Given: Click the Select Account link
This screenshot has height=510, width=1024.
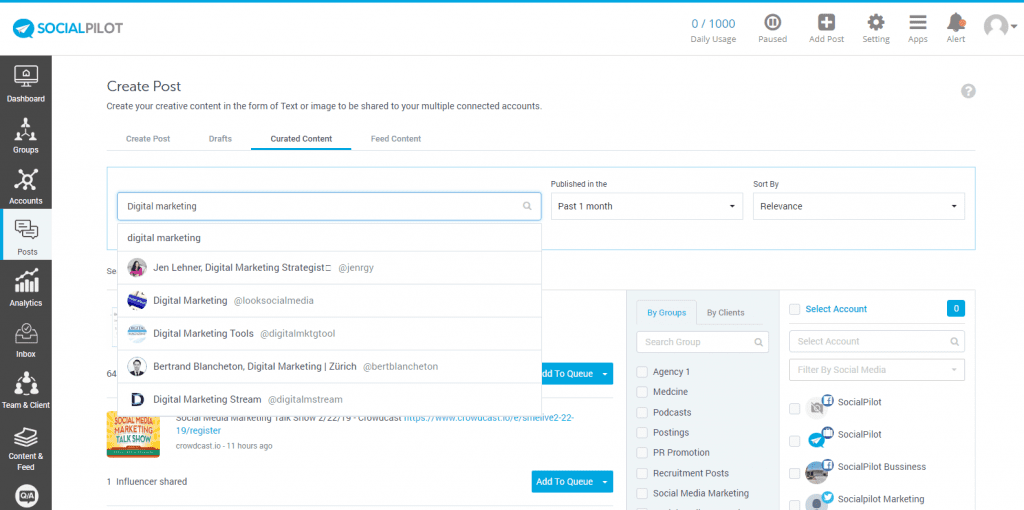Looking at the screenshot, I should pyautogui.click(x=836, y=310).
